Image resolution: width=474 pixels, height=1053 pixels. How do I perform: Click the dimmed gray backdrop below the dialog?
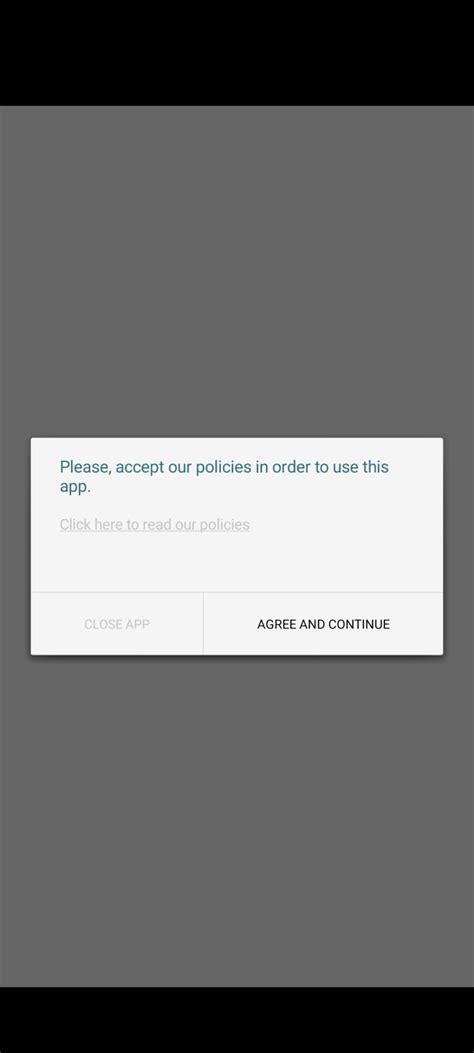(x=237, y=819)
